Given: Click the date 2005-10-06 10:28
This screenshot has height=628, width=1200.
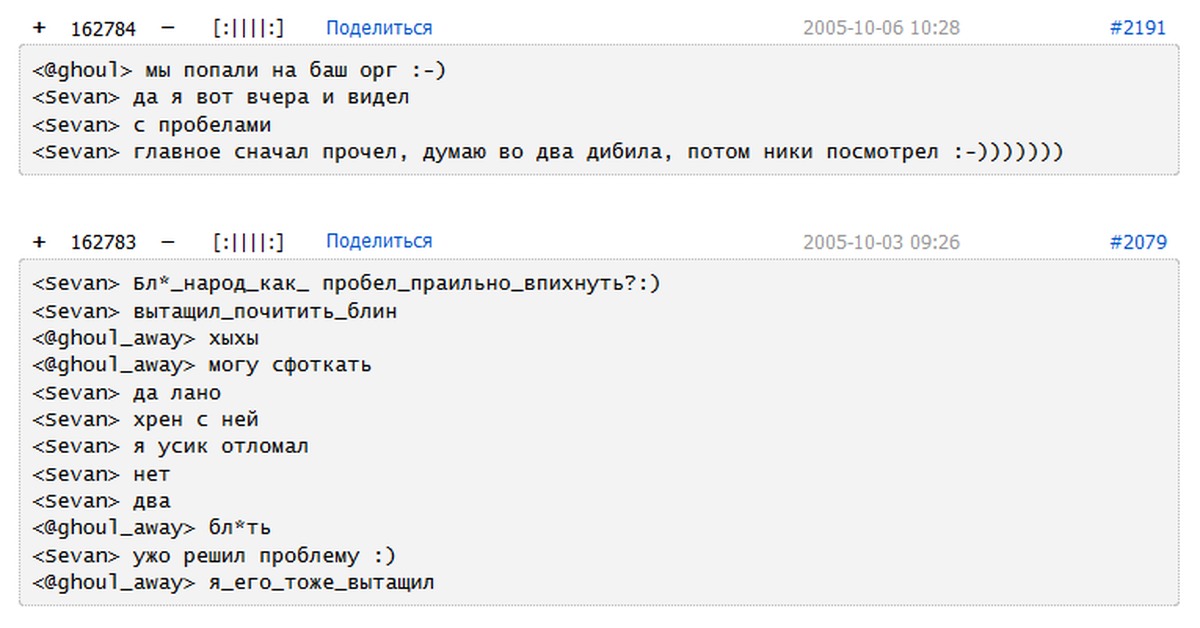Looking at the screenshot, I should (x=881, y=28).
